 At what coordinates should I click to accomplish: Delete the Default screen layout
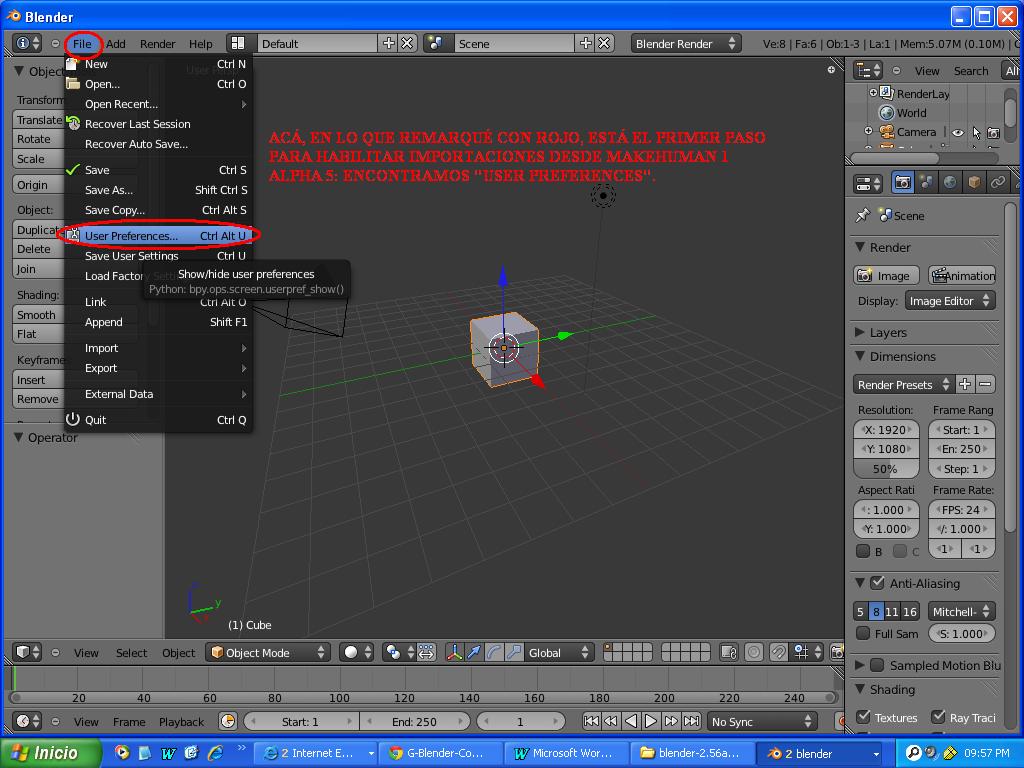[407, 43]
